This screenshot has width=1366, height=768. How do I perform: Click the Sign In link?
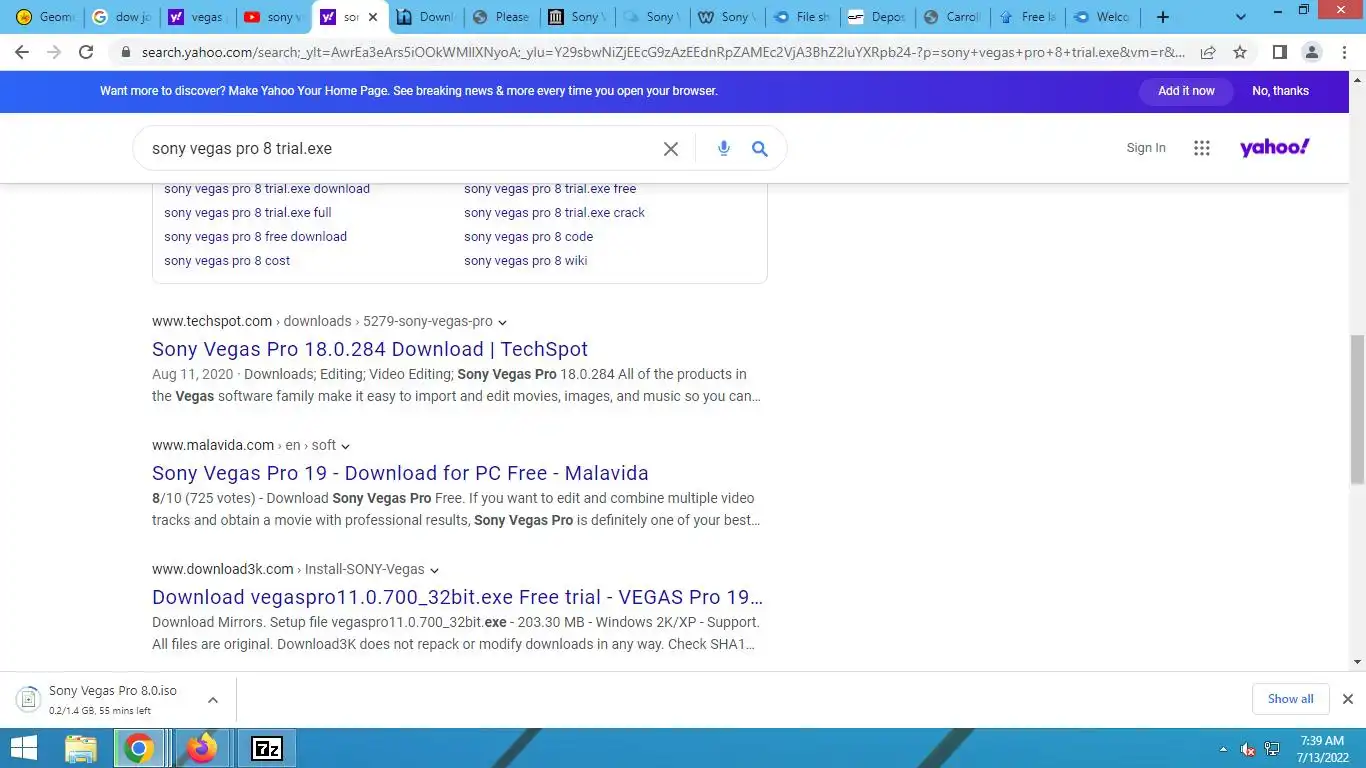pos(1146,148)
